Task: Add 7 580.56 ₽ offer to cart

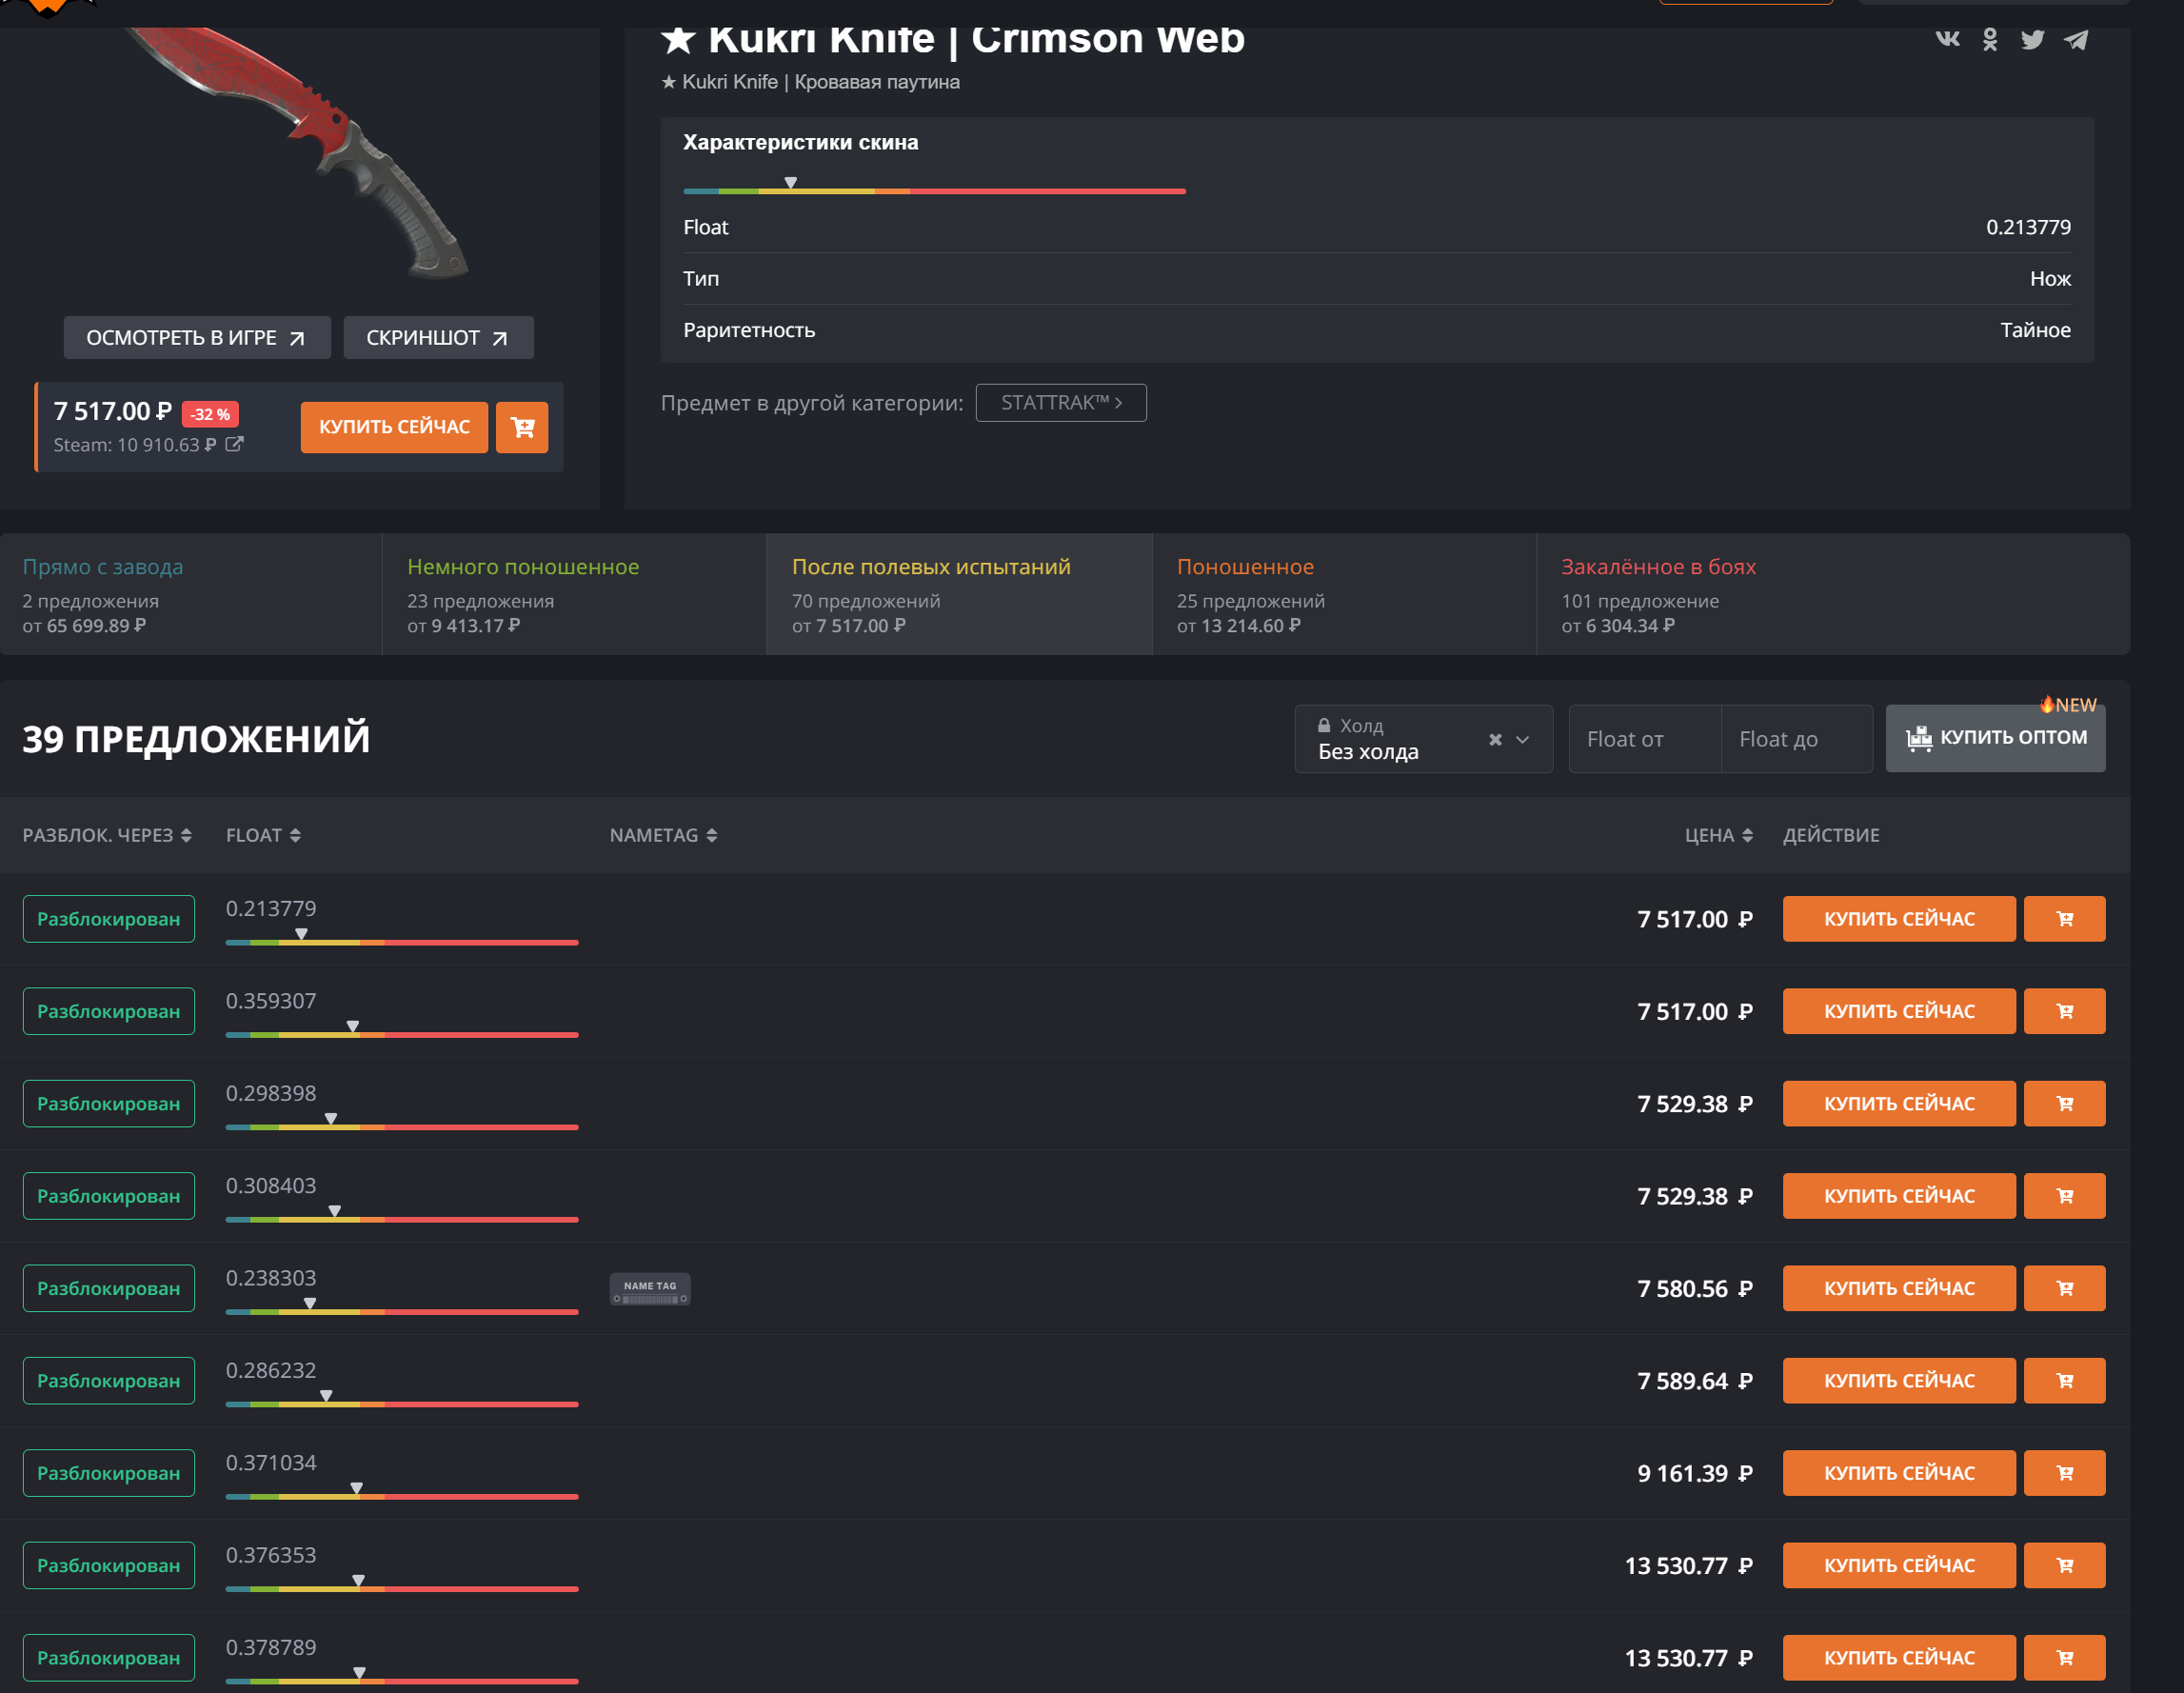Action: point(2063,1288)
